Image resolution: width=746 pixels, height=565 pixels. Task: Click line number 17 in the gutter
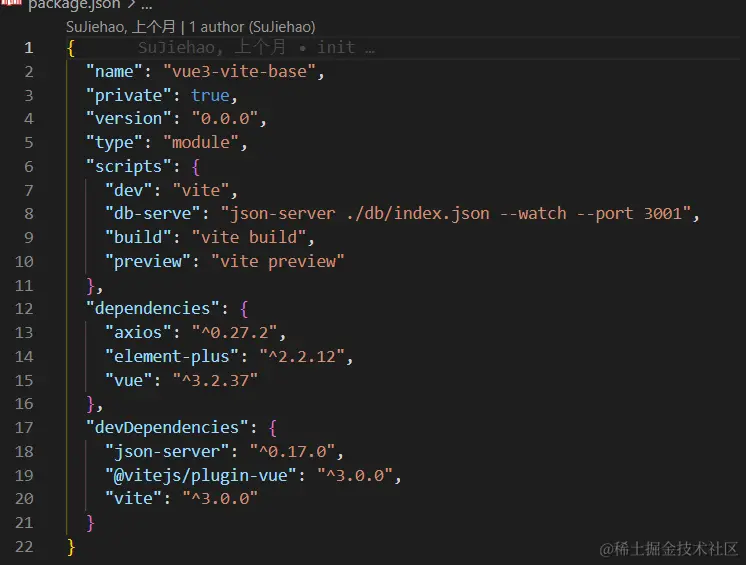tap(24, 428)
